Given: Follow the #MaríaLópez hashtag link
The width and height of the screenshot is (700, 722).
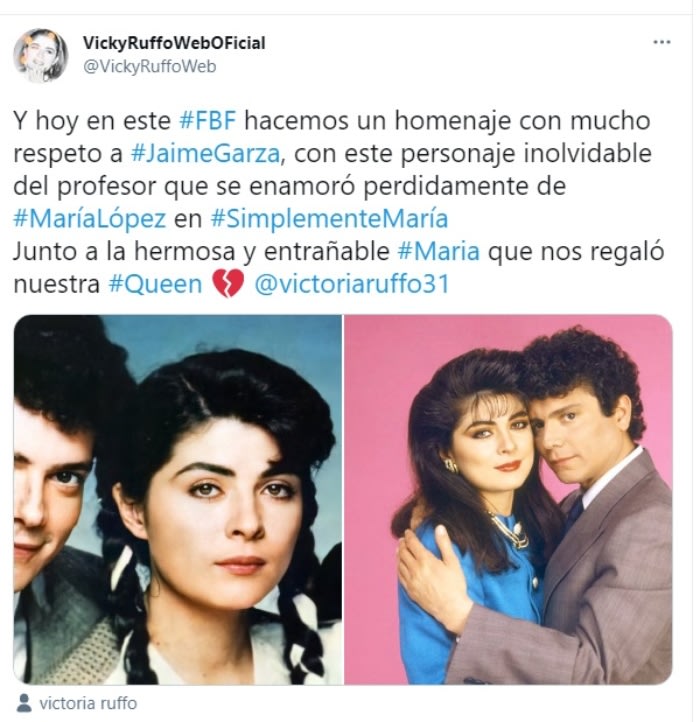Looking at the screenshot, I should click(89, 219).
